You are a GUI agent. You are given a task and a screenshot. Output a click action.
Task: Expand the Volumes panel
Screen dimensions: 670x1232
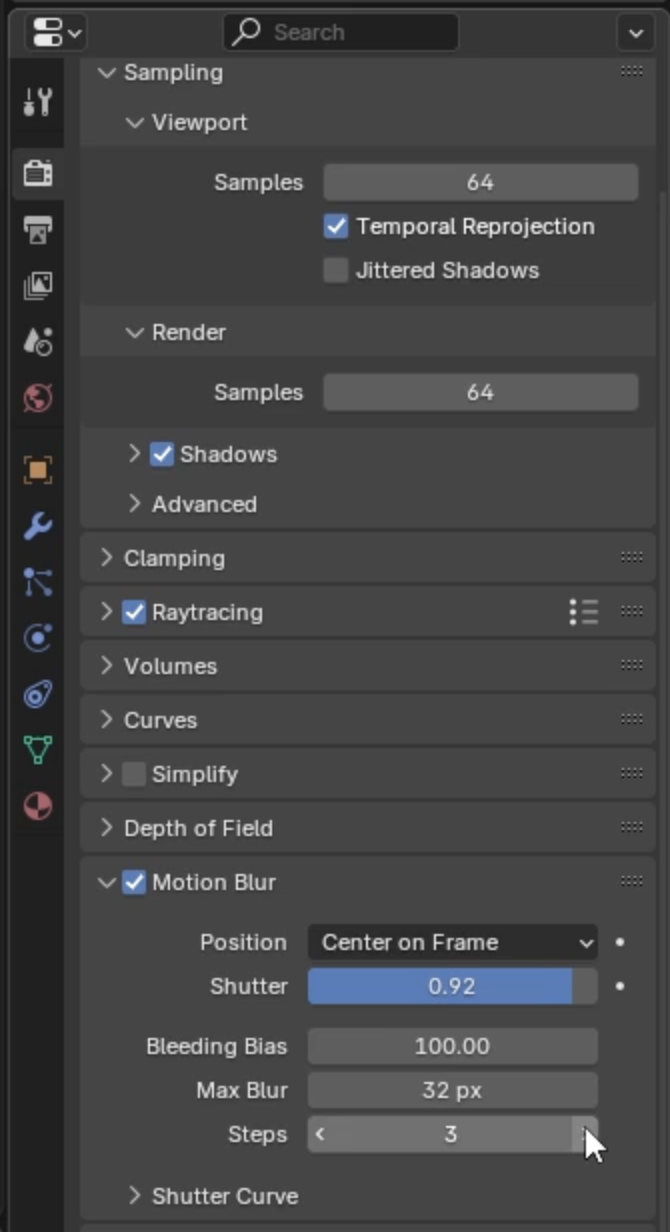pyautogui.click(x=106, y=666)
